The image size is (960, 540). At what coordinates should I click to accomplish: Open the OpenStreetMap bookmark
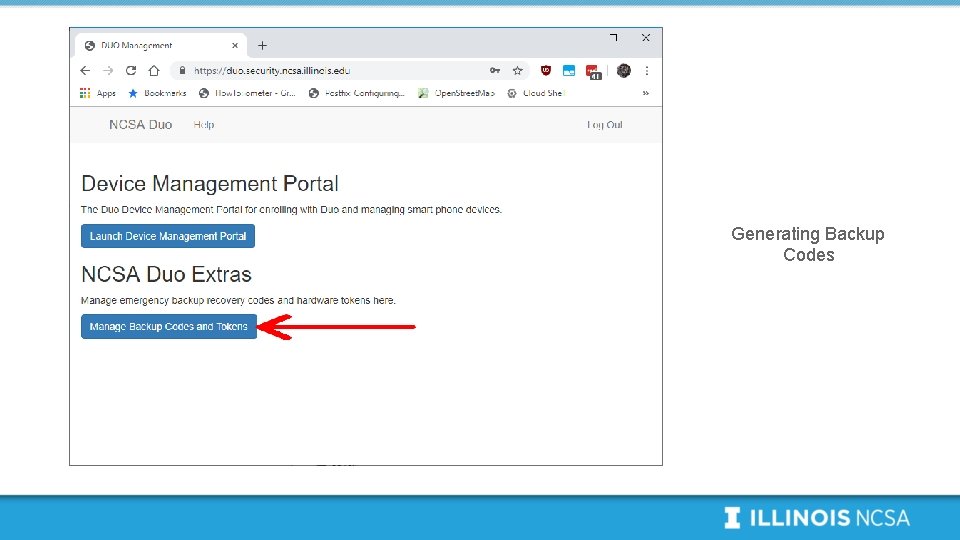[456, 93]
